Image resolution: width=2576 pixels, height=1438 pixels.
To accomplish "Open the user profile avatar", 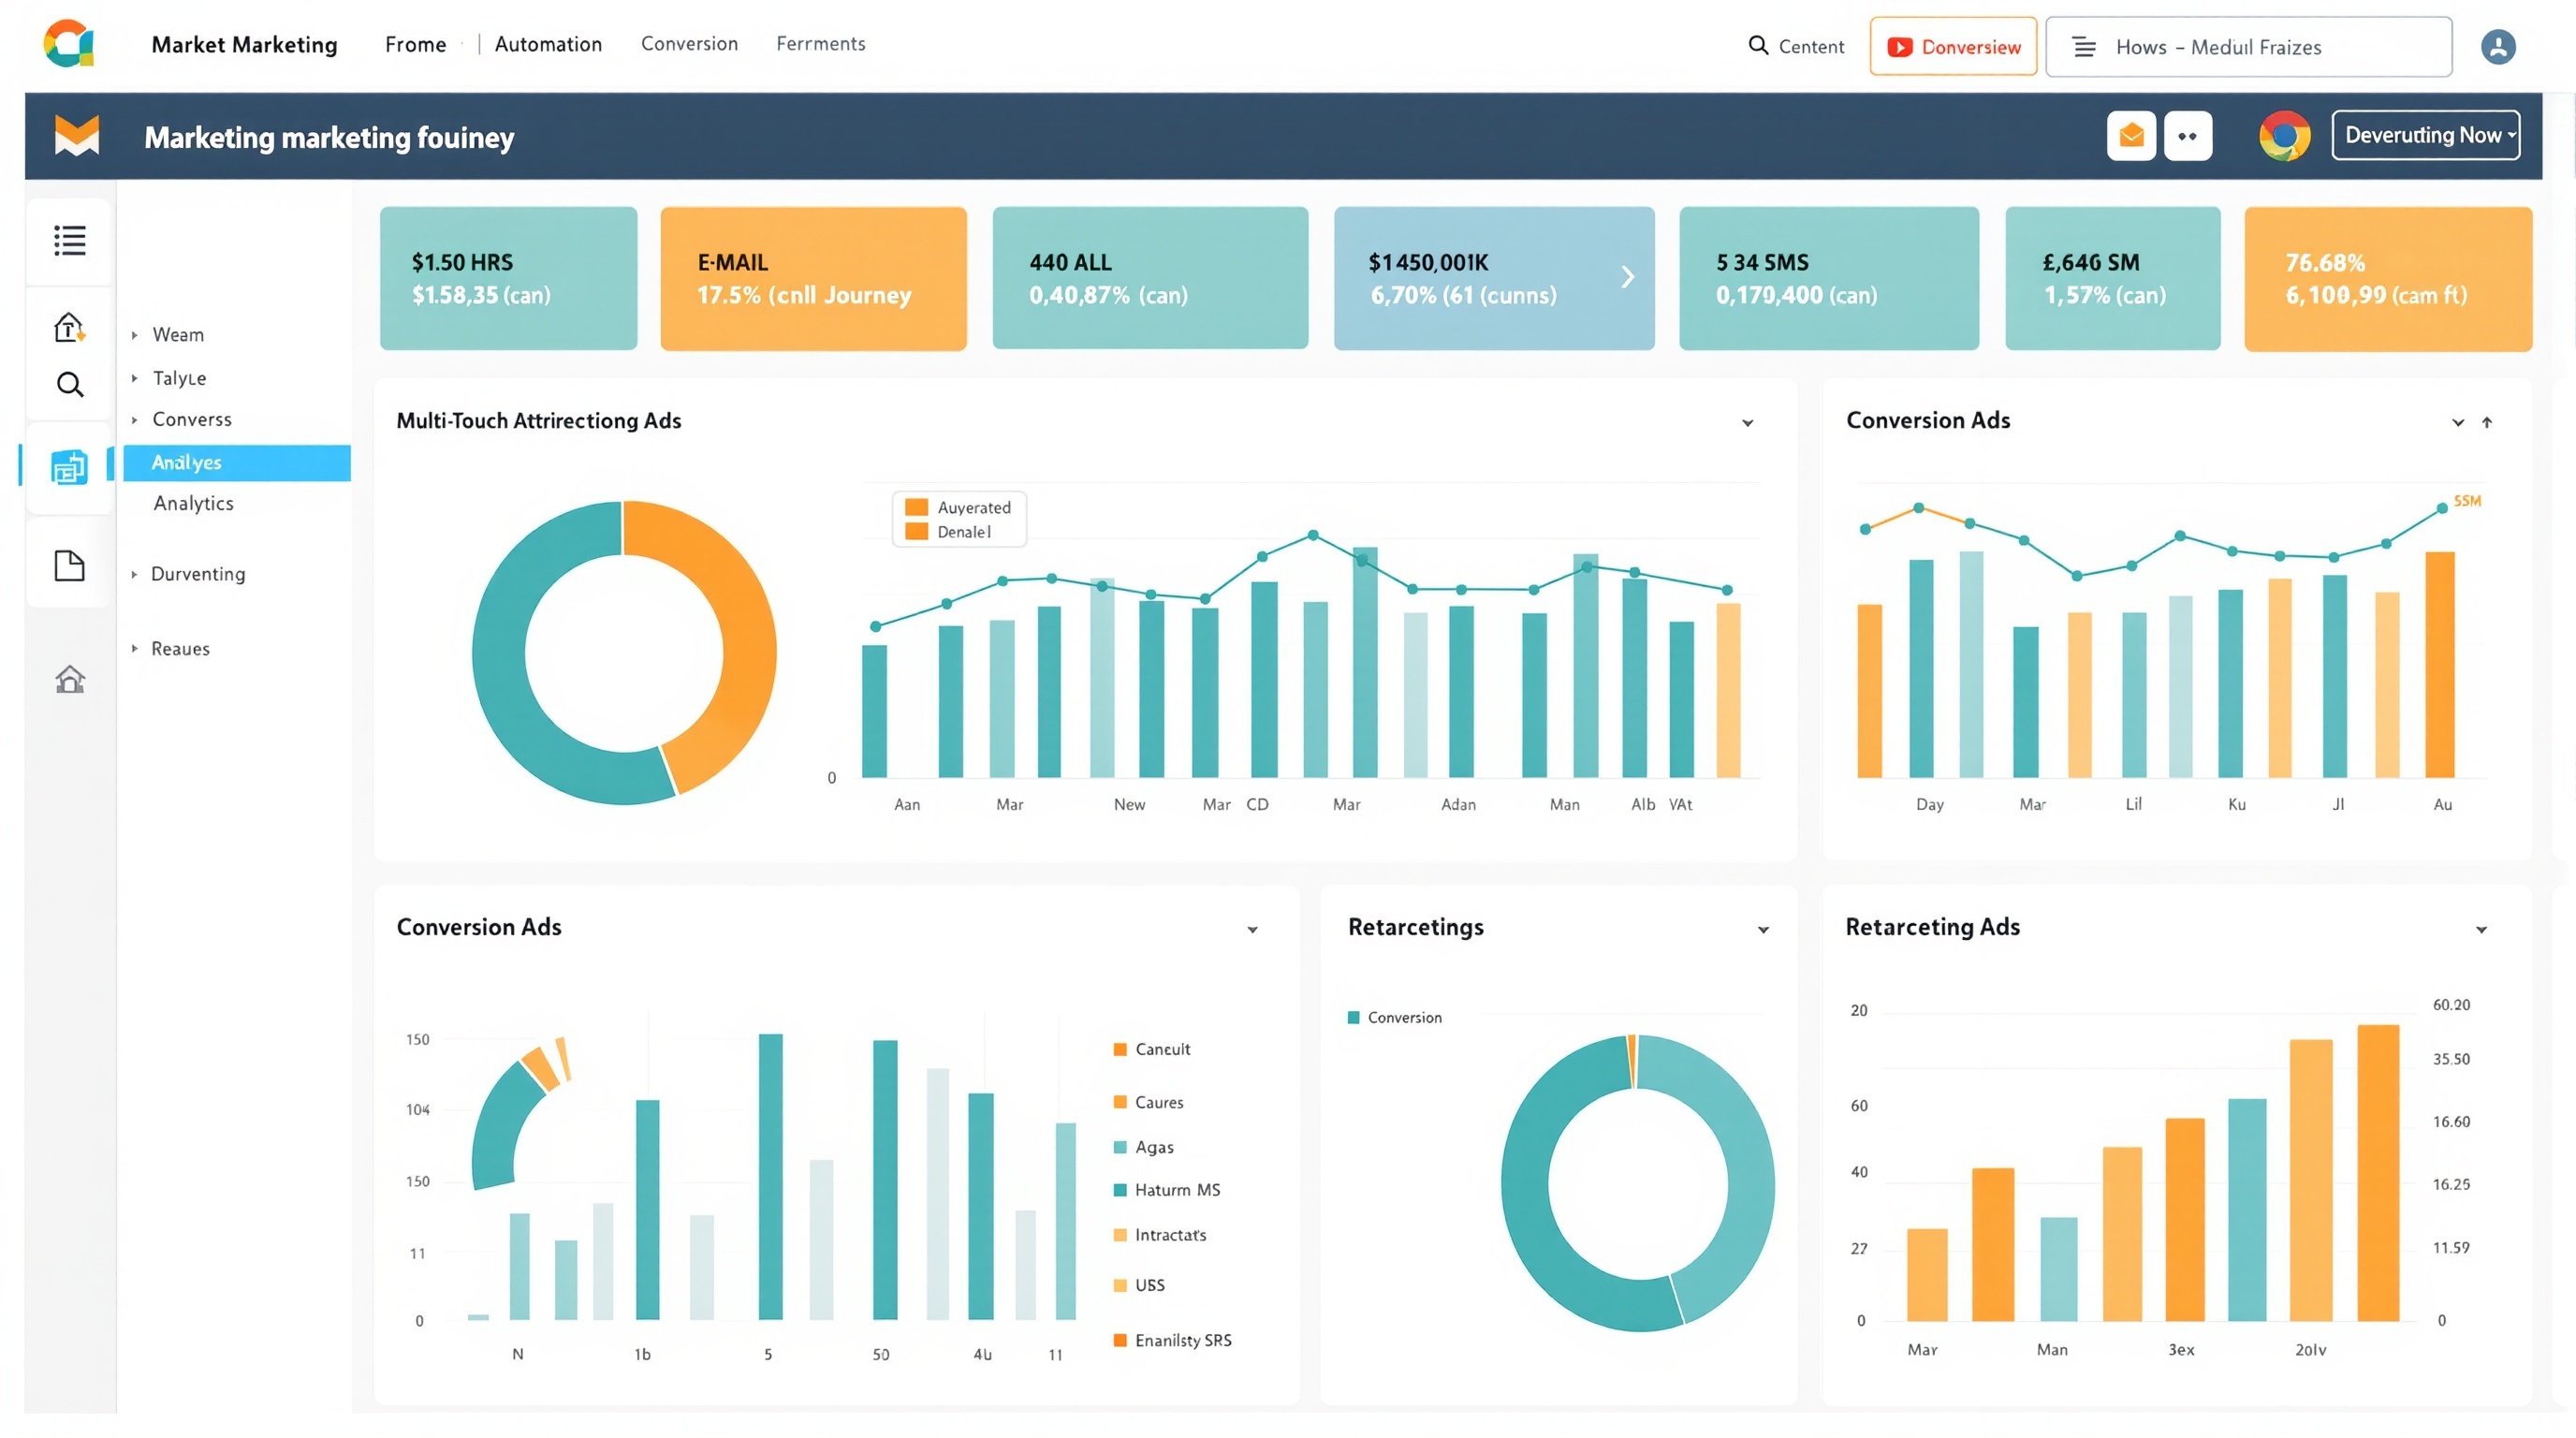I will pos(2498,47).
